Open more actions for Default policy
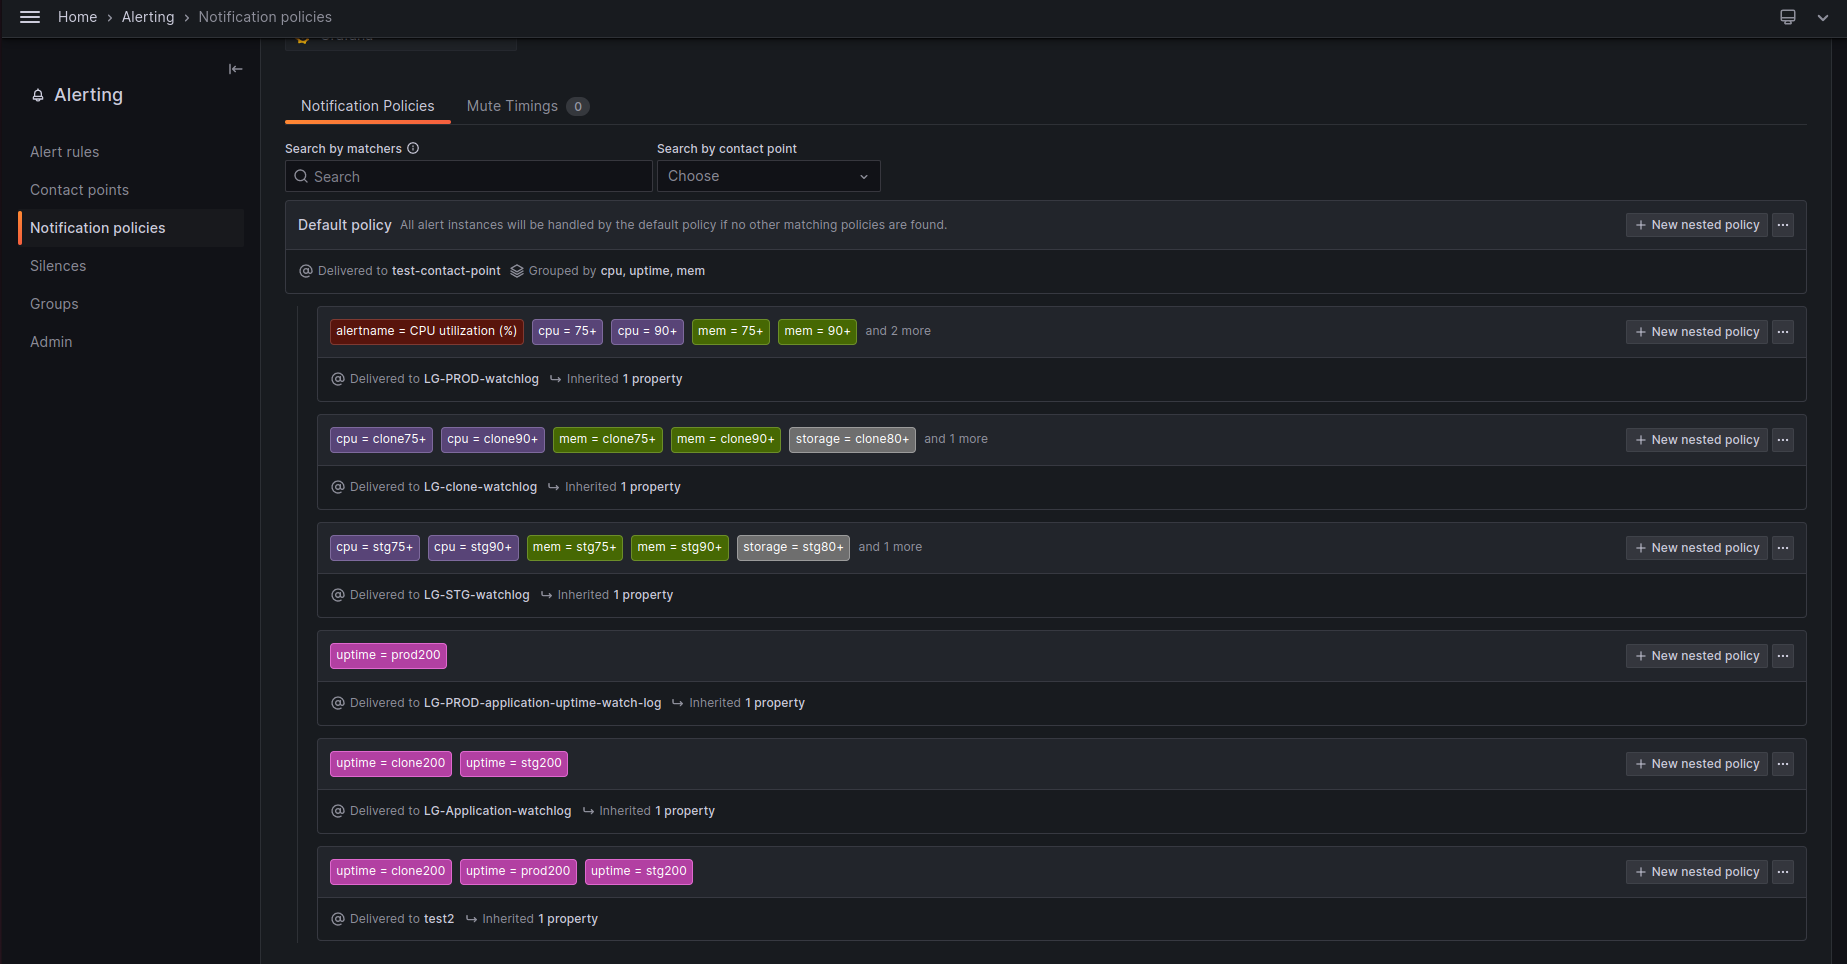Viewport: 1847px width, 964px height. coord(1783,225)
